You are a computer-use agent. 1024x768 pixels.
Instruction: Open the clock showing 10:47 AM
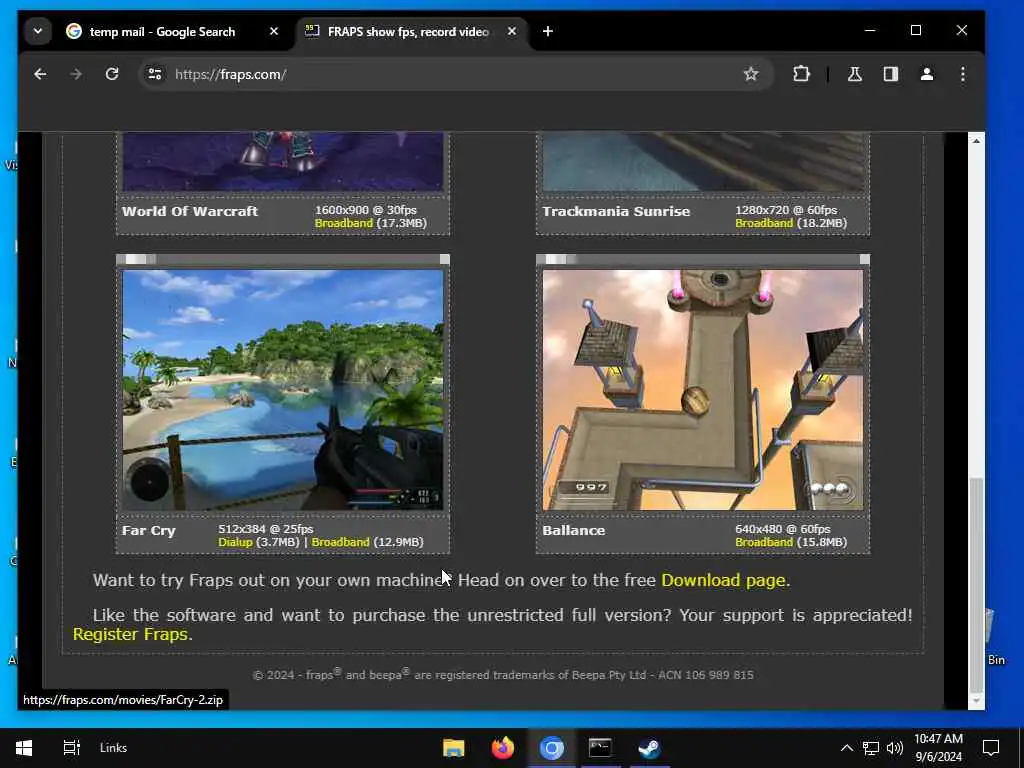point(938,748)
